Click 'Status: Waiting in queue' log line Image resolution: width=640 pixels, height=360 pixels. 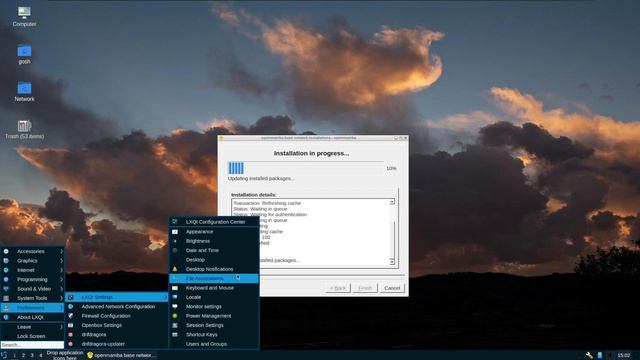tap(260, 209)
